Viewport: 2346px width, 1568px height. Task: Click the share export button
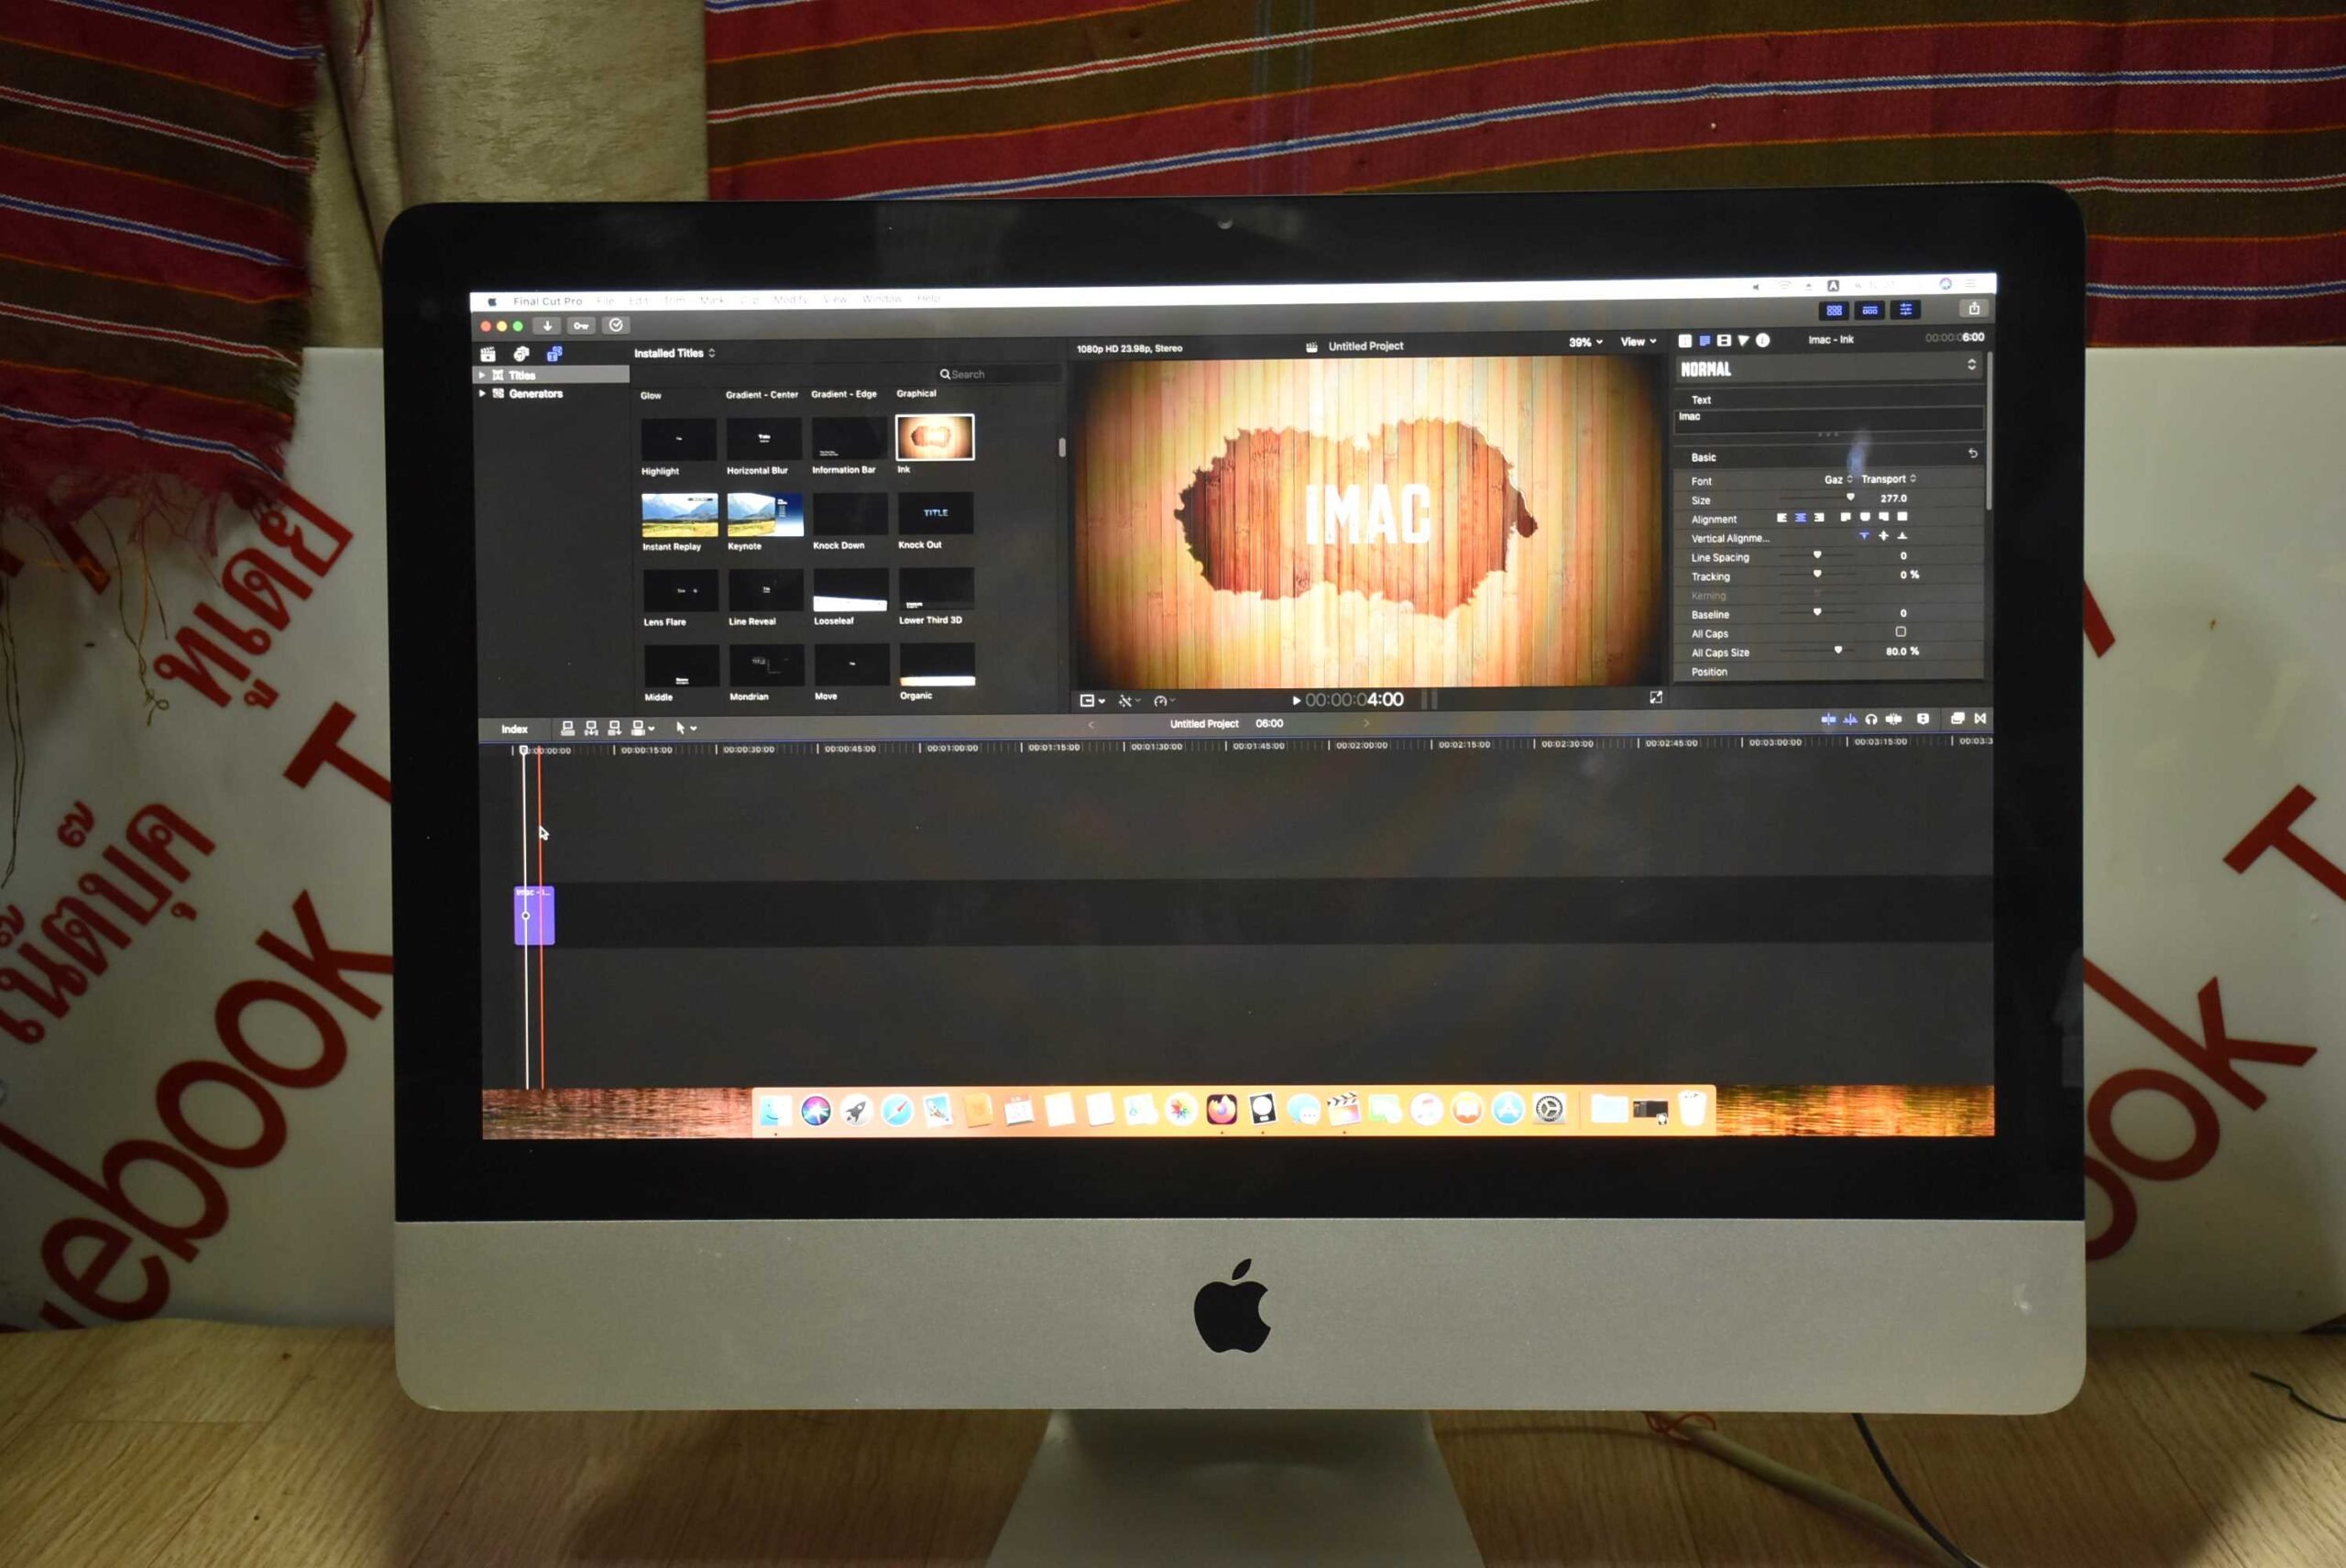[x=1973, y=309]
